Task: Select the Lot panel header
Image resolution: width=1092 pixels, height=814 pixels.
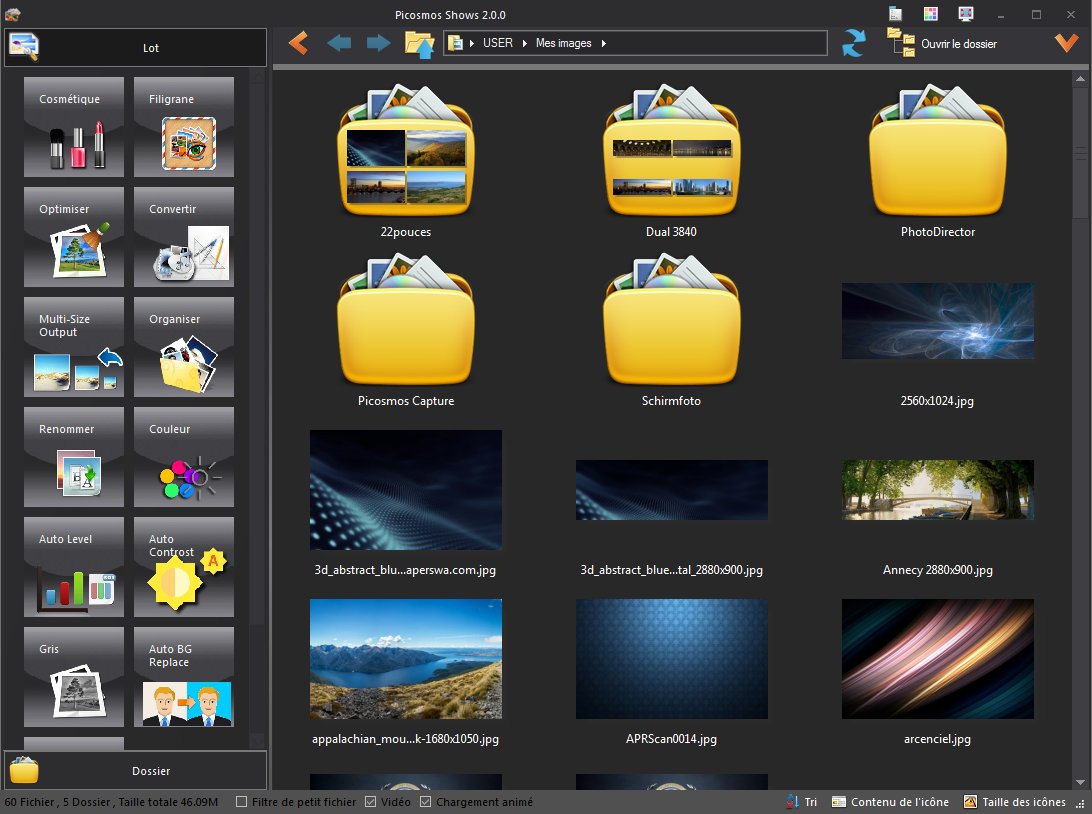Action: coord(136,47)
